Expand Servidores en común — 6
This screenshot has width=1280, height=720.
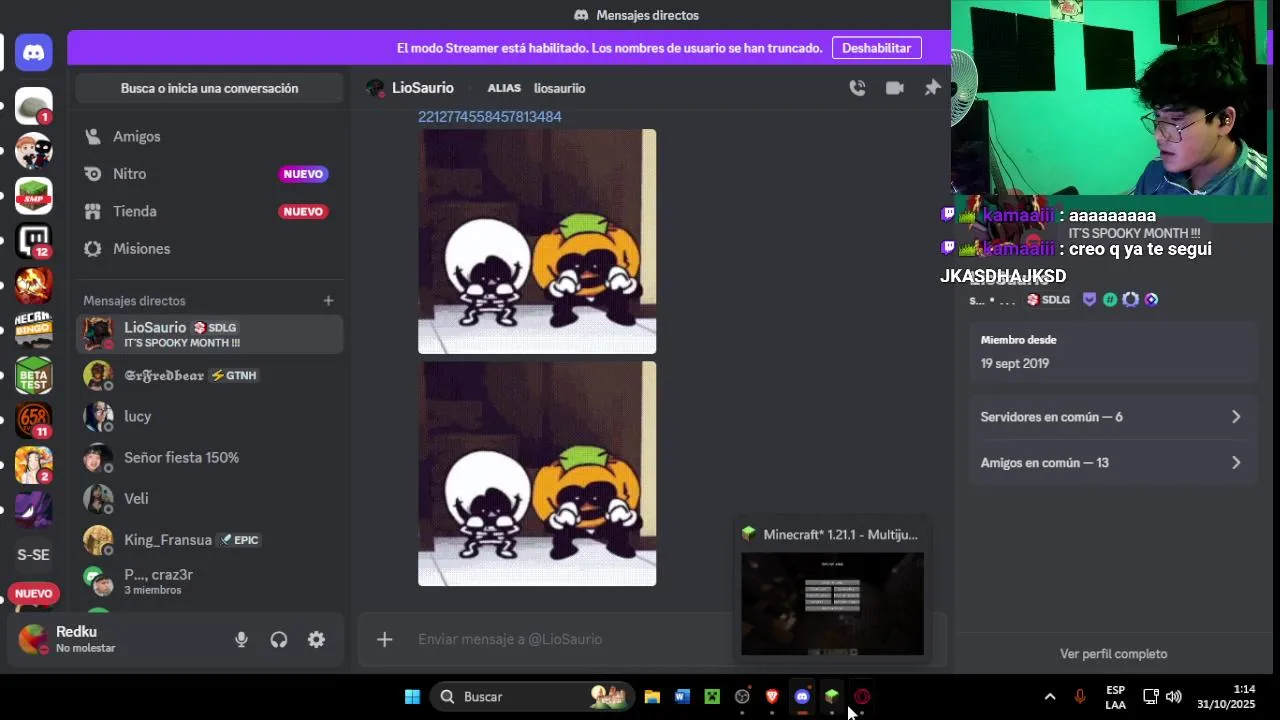click(1112, 417)
